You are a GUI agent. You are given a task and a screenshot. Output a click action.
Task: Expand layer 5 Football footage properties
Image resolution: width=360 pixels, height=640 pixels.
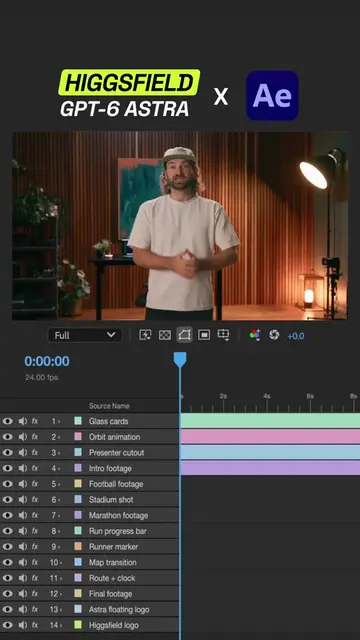tap(59, 484)
